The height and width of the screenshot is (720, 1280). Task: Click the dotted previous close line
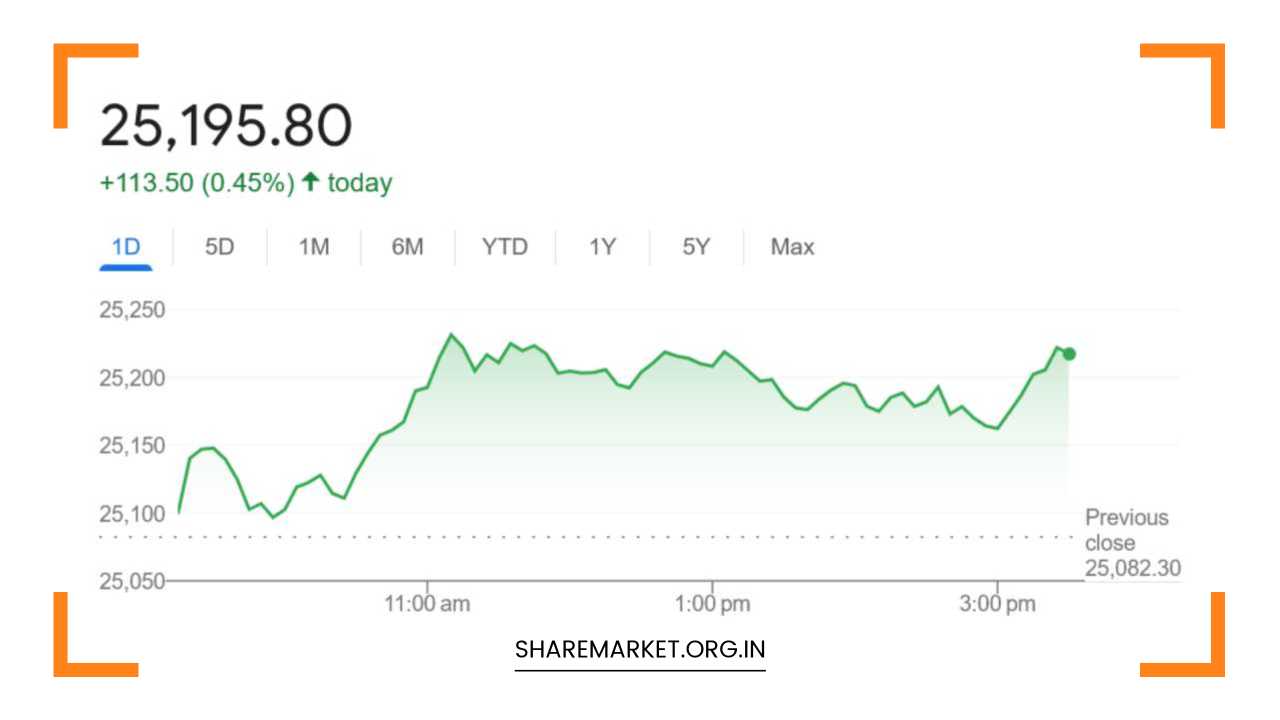pos(600,536)
